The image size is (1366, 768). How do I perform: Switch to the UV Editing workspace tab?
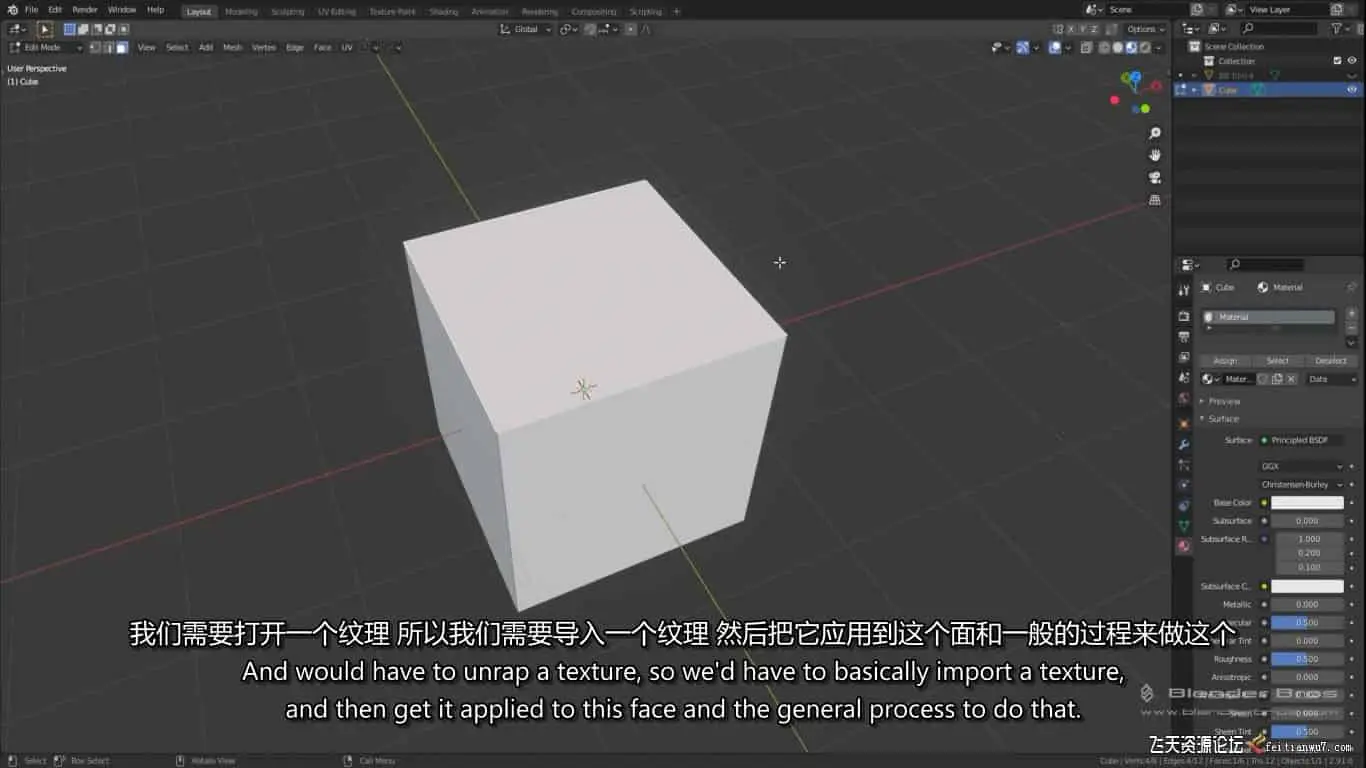coord(336,11)
